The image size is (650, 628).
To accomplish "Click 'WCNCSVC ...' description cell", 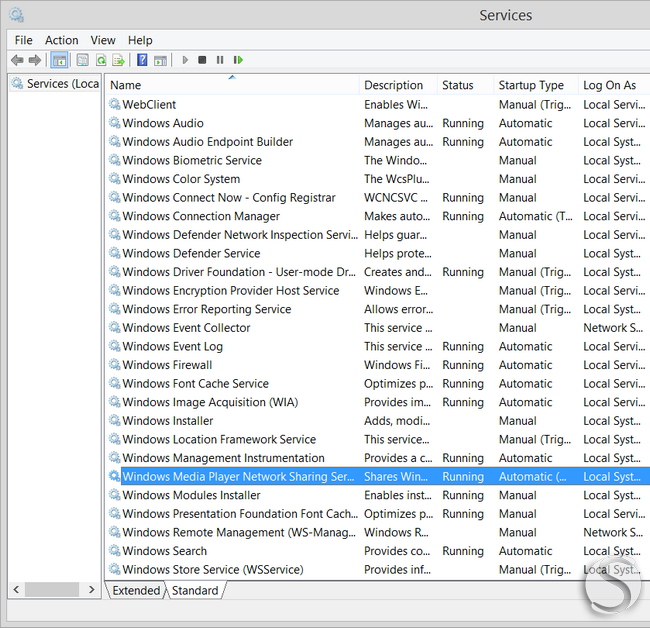I will point(396,197).
